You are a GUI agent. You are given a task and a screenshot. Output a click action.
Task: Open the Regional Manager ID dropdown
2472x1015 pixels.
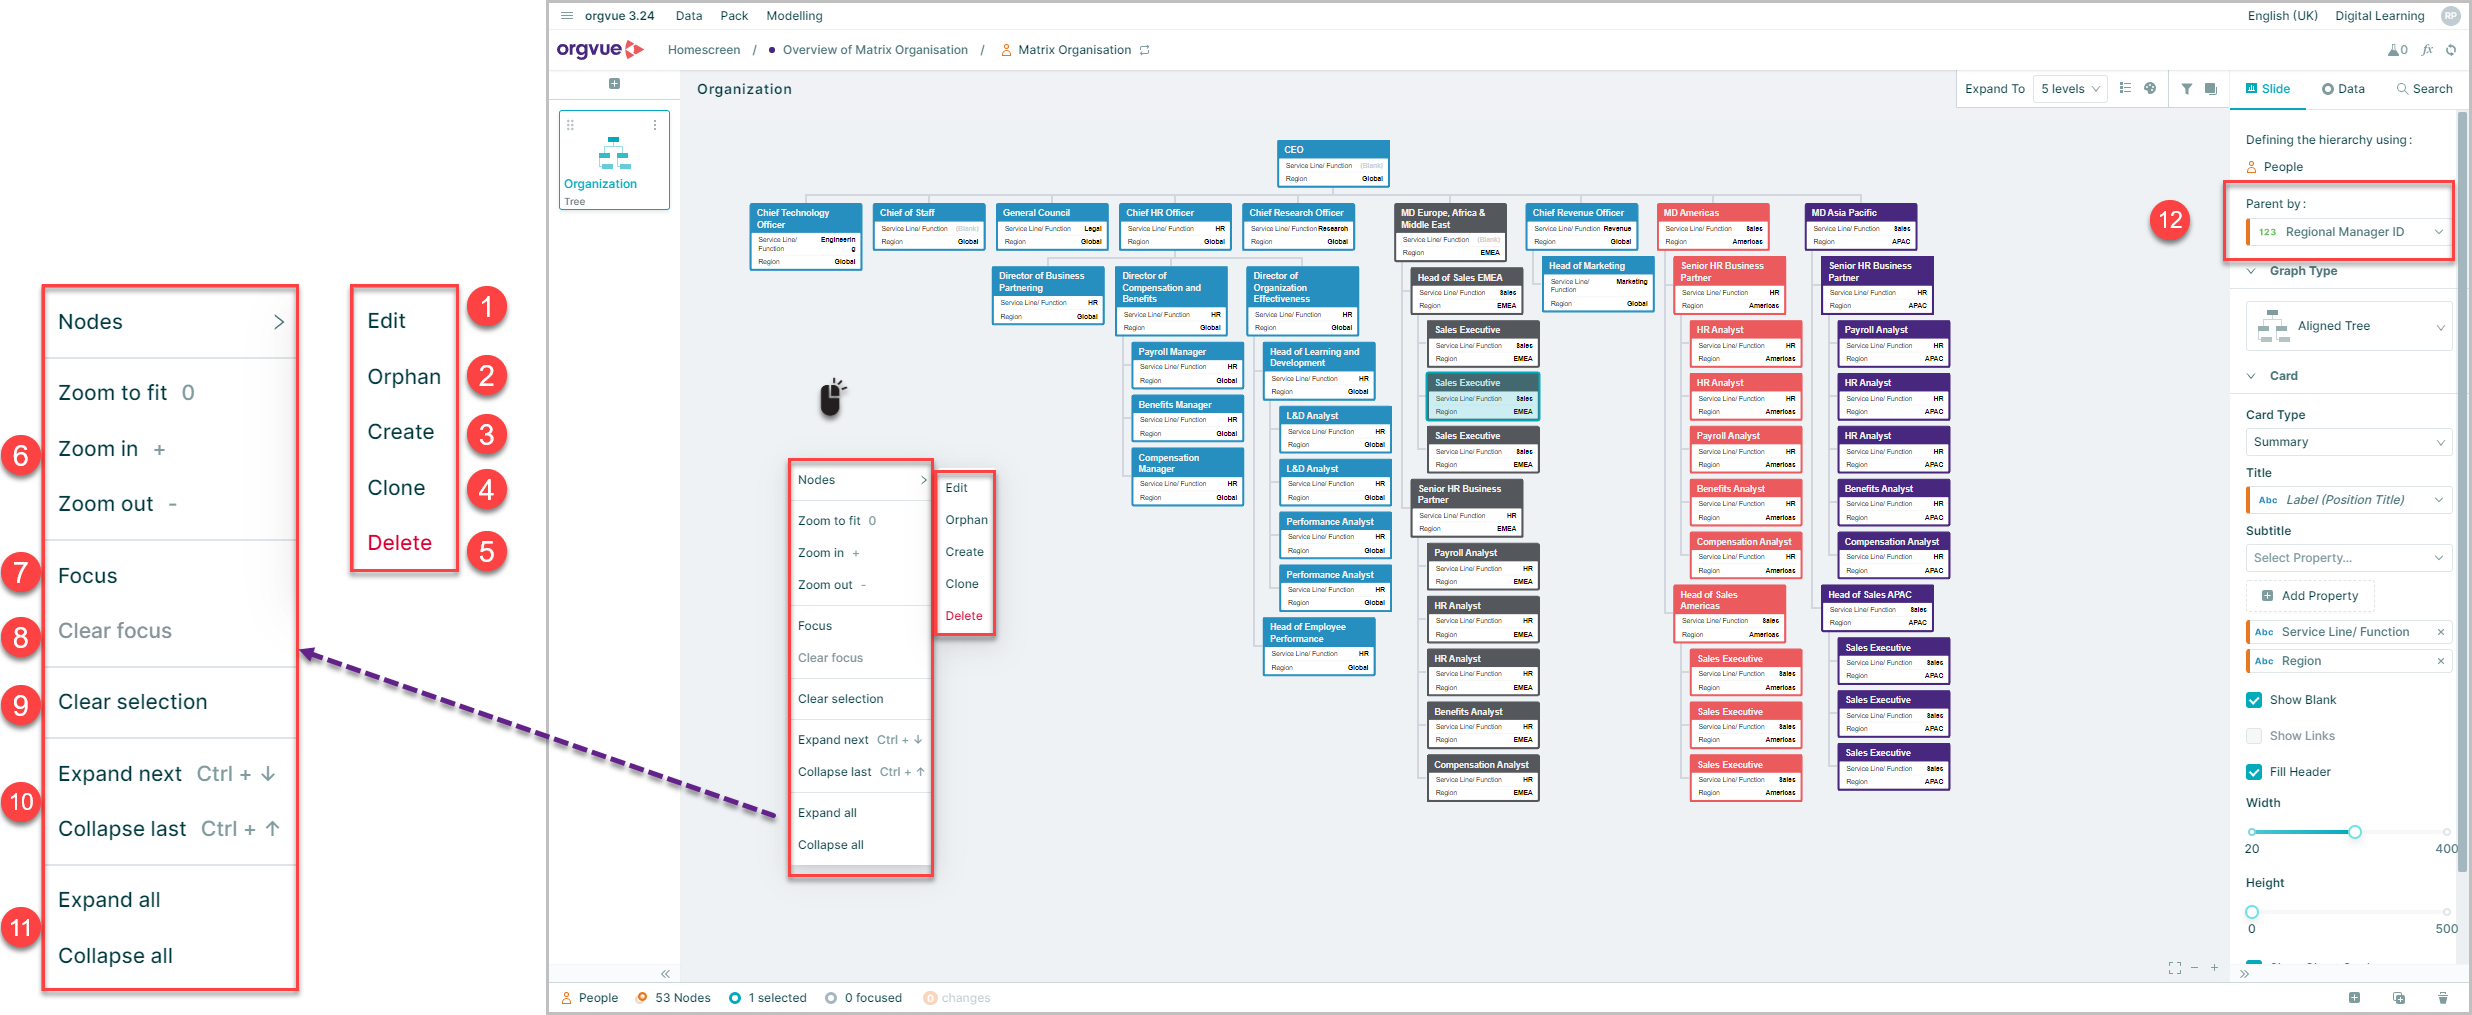[x=2349, y=232]
